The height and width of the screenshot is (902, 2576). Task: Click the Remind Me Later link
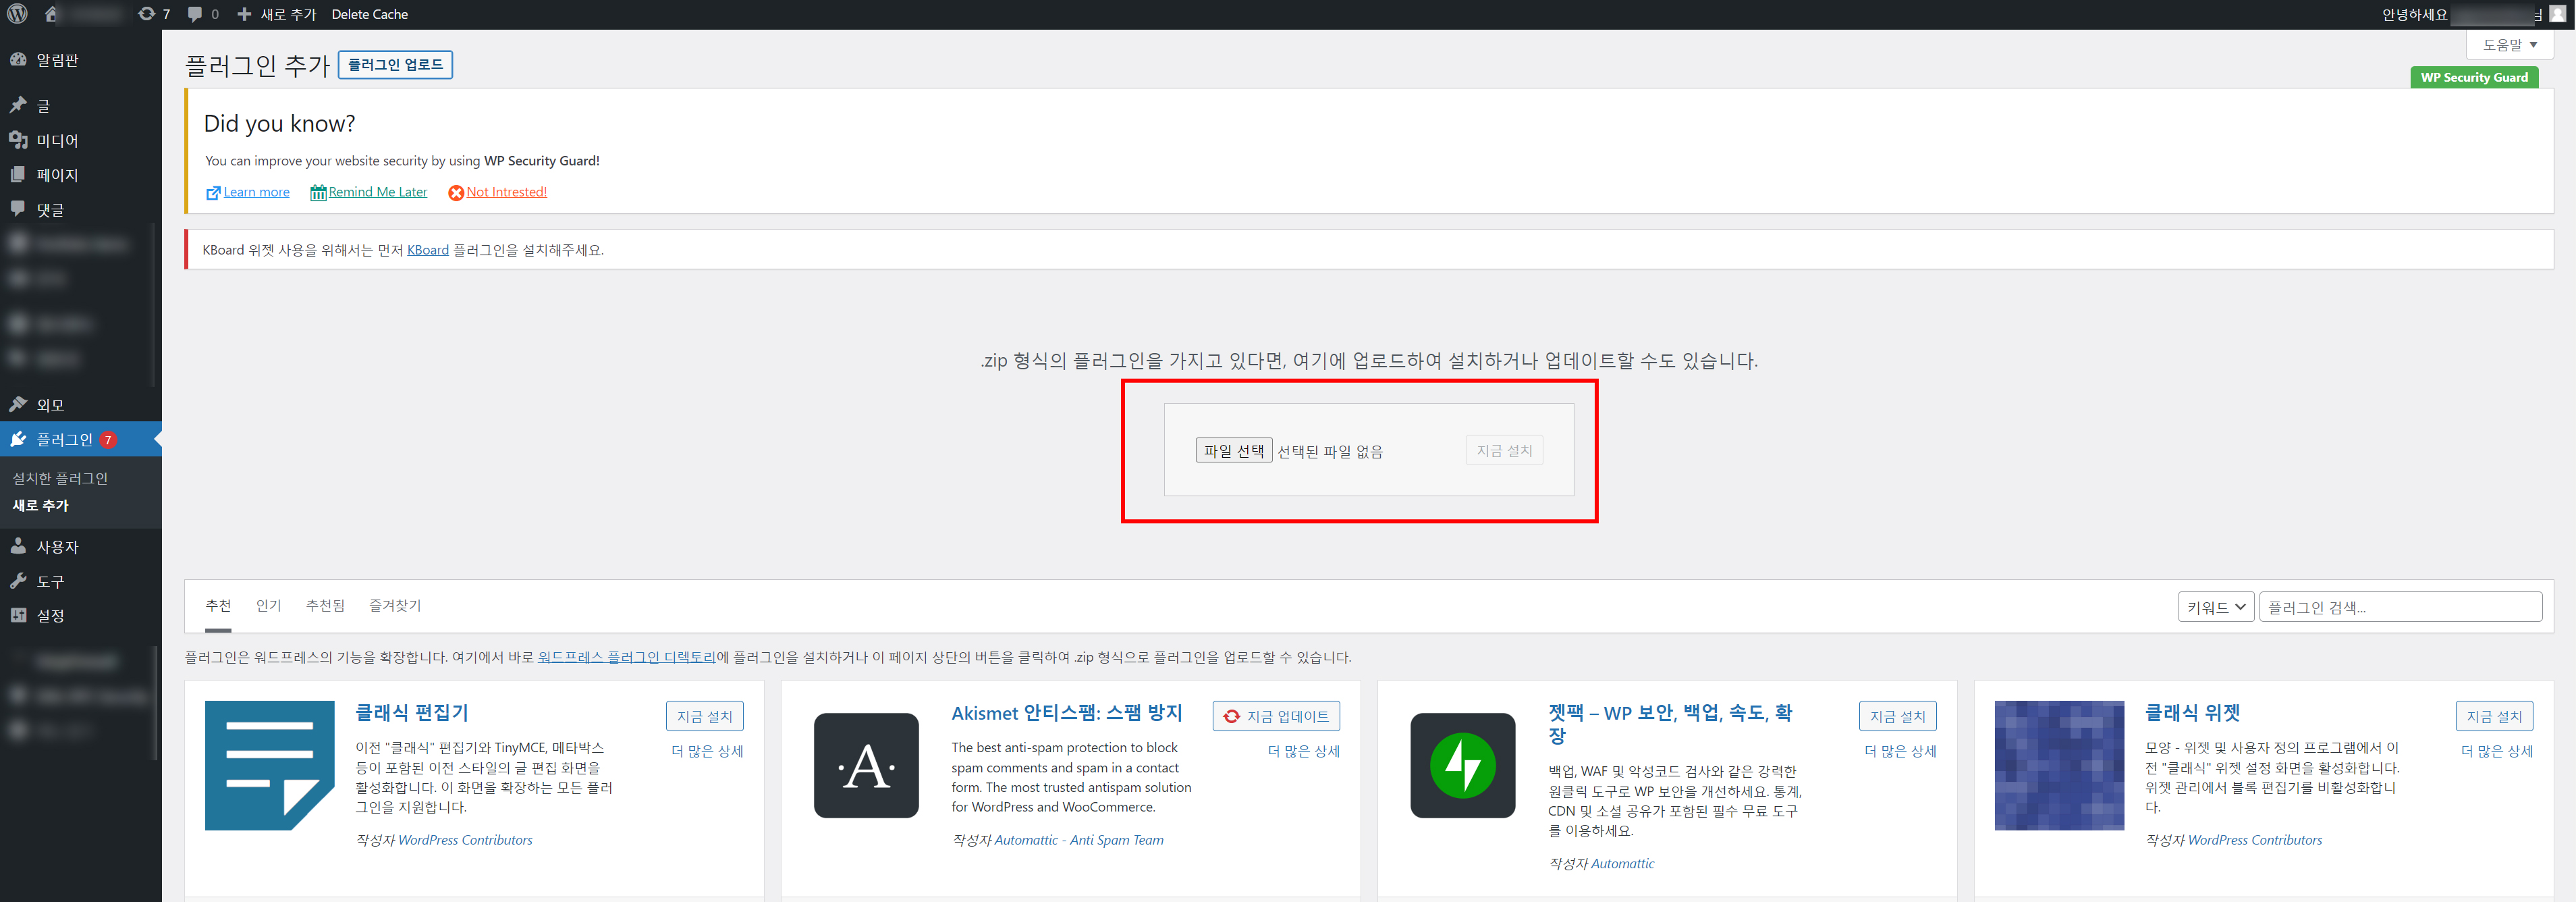pyautogui.click(x=378, y=192)
